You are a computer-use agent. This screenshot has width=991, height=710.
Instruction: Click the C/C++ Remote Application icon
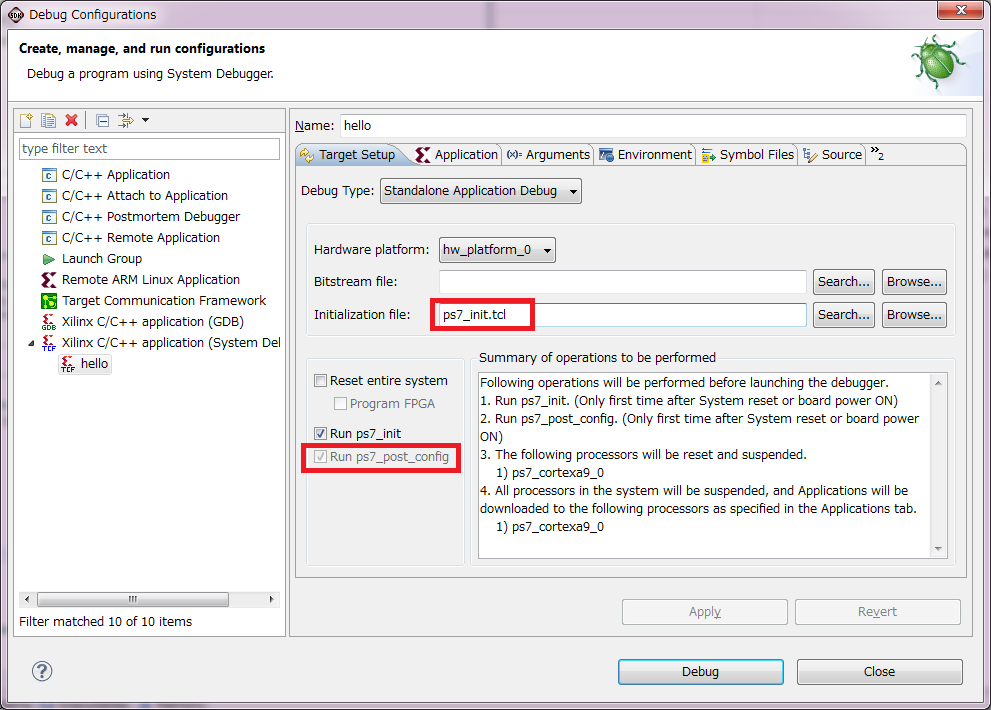point(49,238)
